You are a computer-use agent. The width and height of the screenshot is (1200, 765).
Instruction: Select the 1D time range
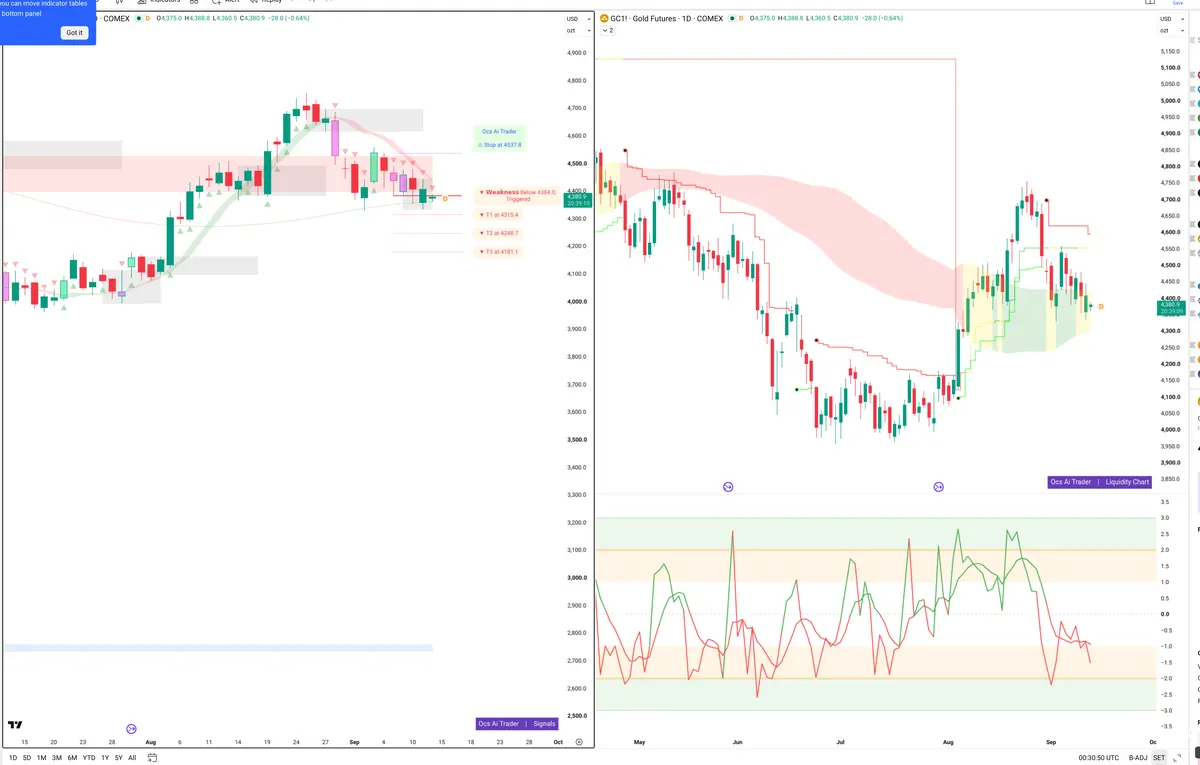(x=14, y=758)
